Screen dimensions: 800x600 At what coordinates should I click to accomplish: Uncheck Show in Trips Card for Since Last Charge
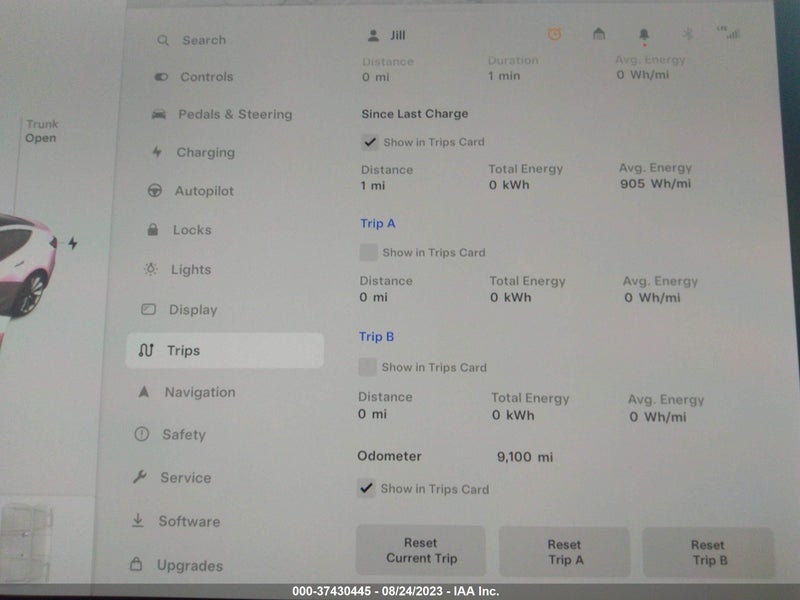pyautogui.click(x=369, y=142)
